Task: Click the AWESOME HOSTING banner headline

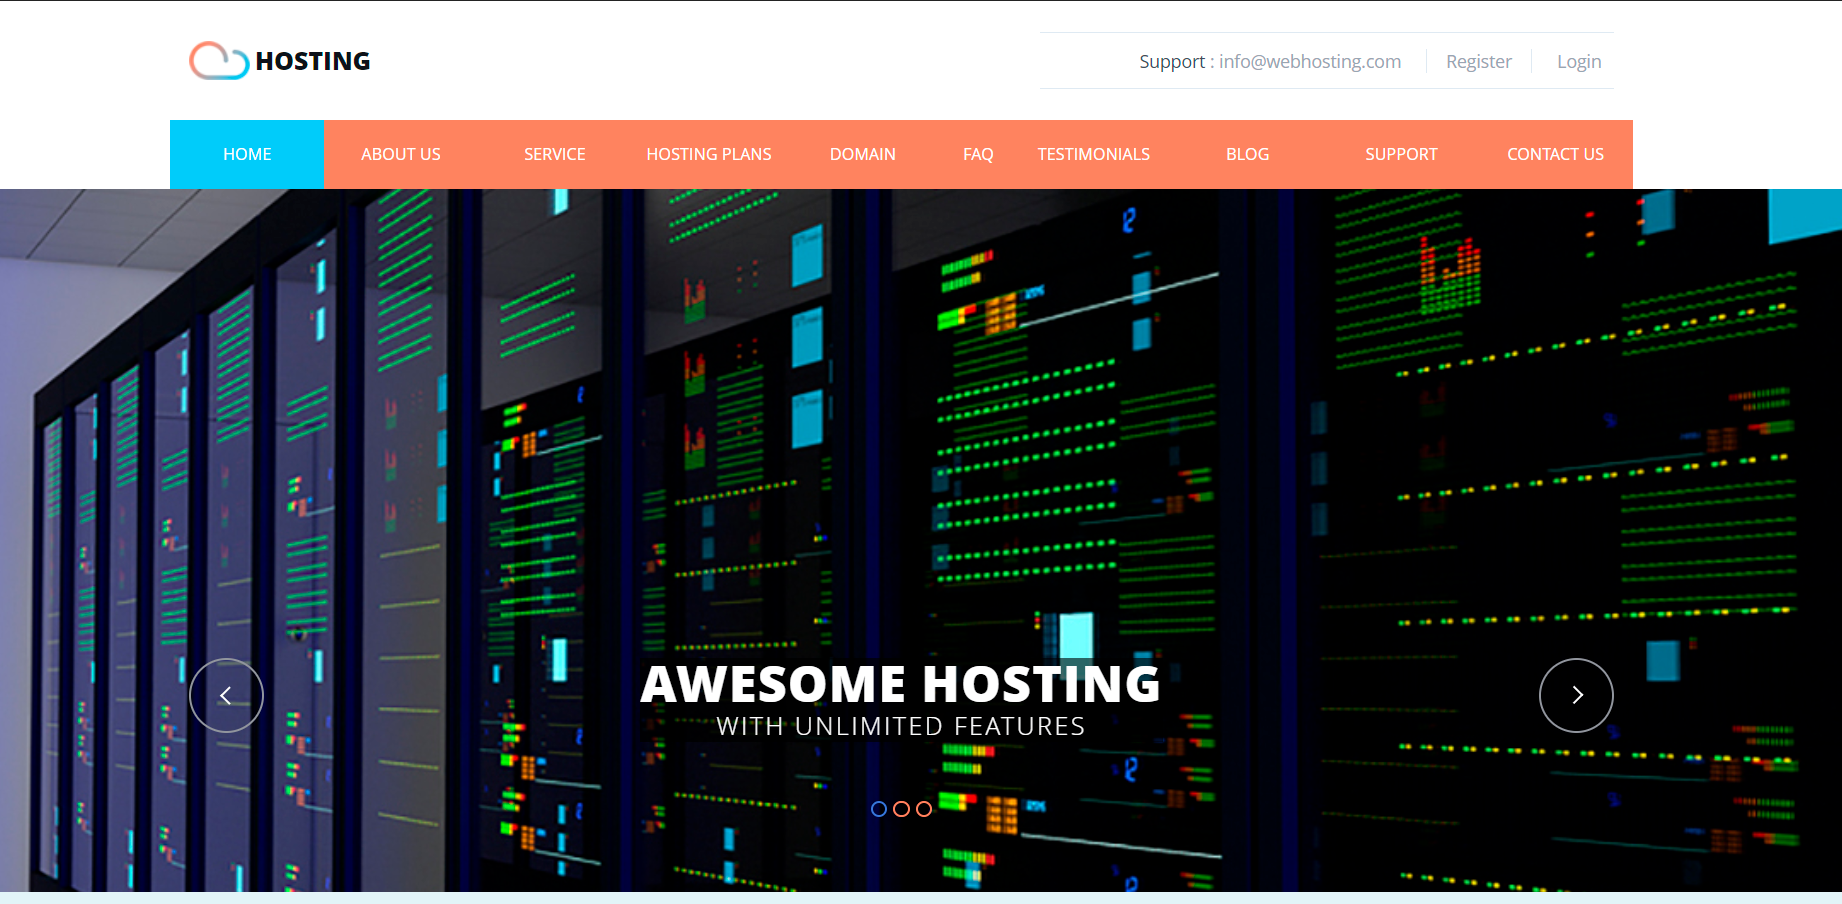Action: (900, 685)
